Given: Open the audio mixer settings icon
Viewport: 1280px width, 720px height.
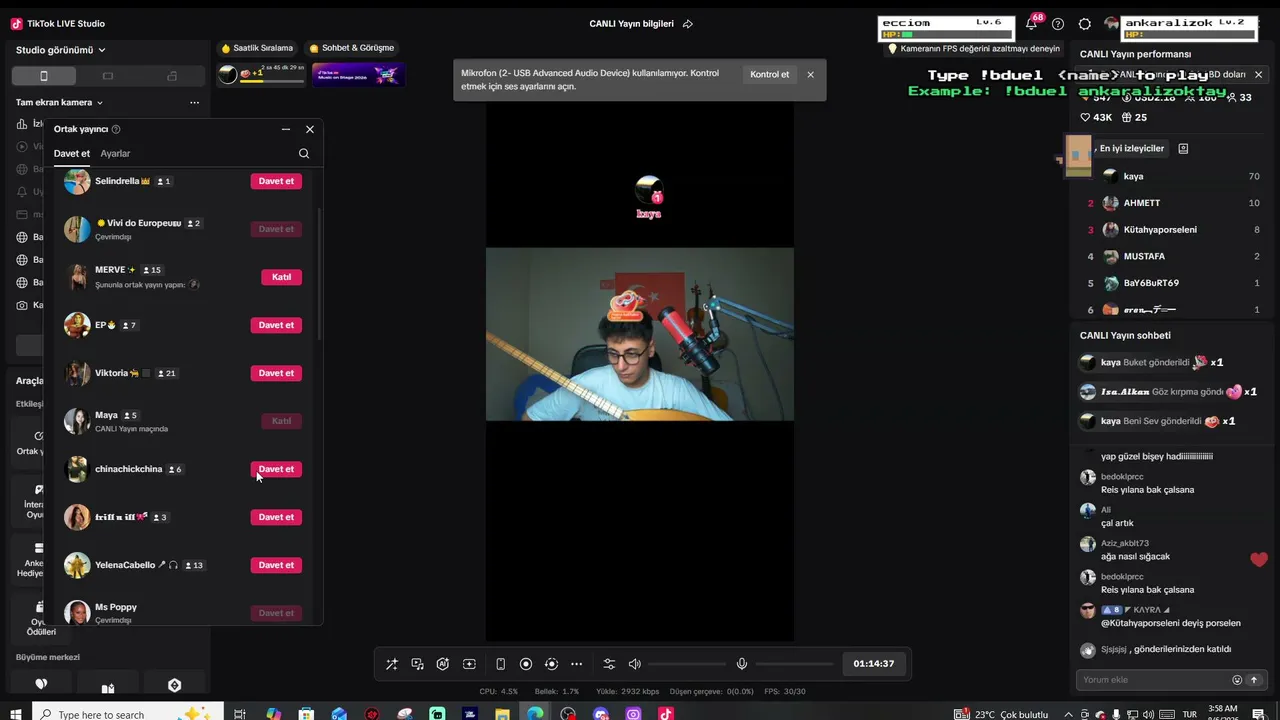Looking at the screenshot, I should click(x=609, y=664).
